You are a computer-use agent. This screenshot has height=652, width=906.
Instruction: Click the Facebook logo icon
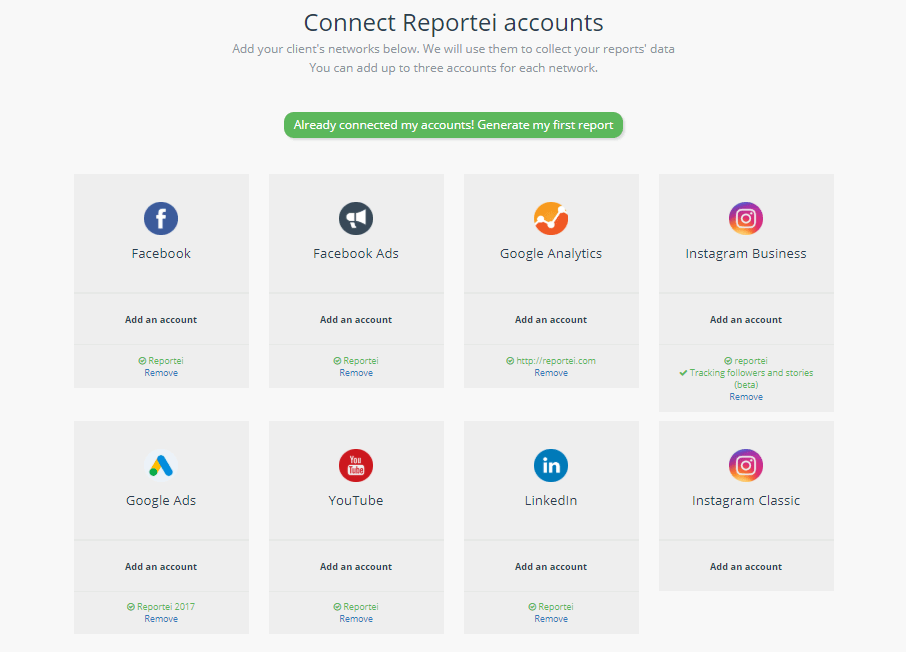161,218
